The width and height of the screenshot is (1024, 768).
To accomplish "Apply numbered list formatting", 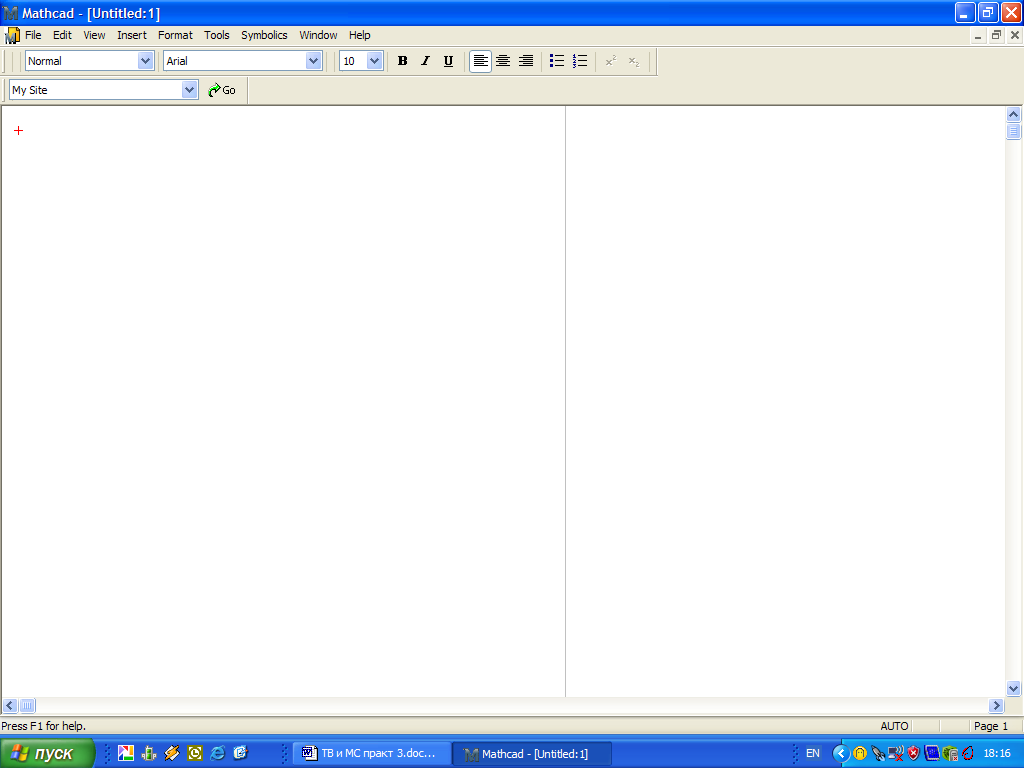I will tap(580, 61).
